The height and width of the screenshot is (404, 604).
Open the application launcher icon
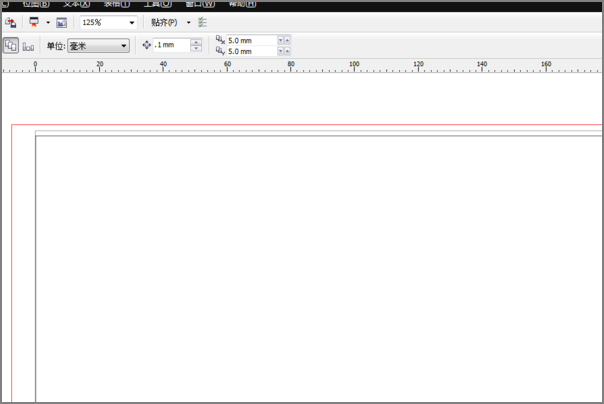[34, 22]
